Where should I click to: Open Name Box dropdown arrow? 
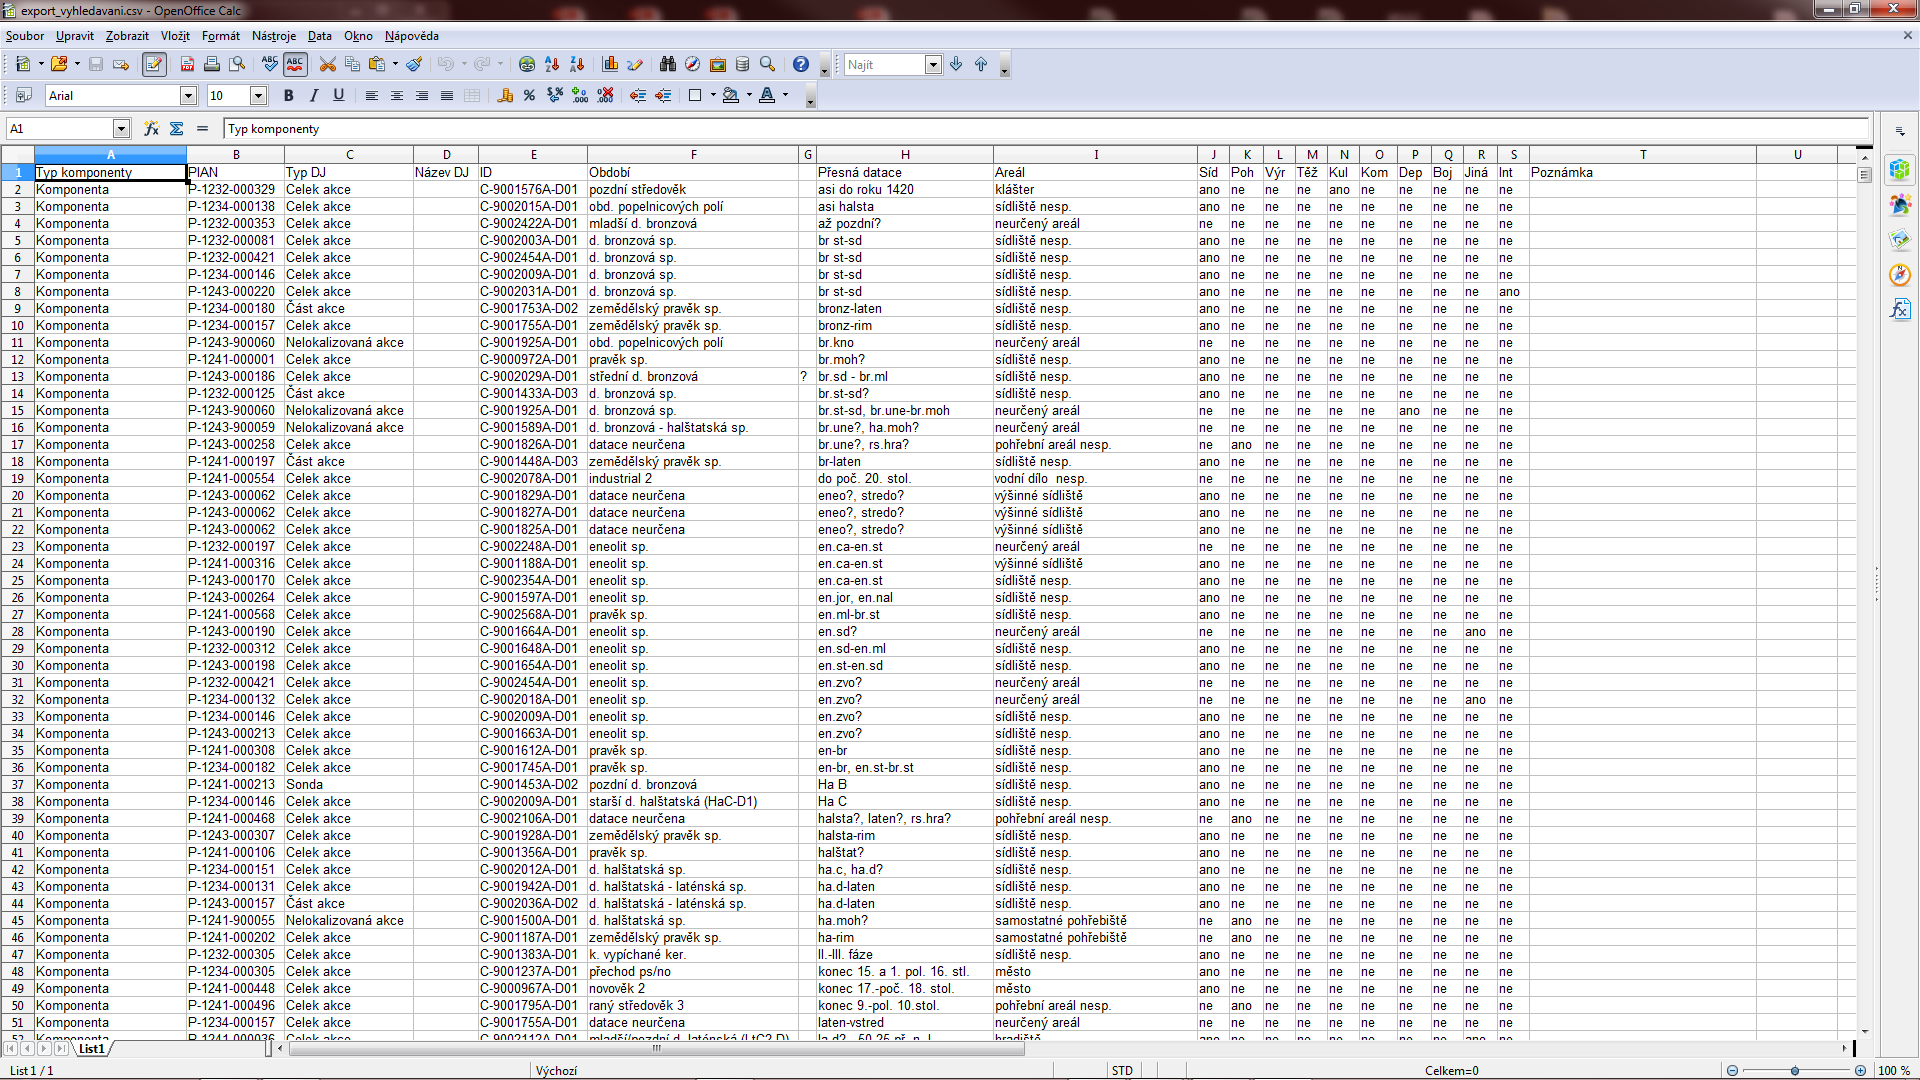click(121, 129)
